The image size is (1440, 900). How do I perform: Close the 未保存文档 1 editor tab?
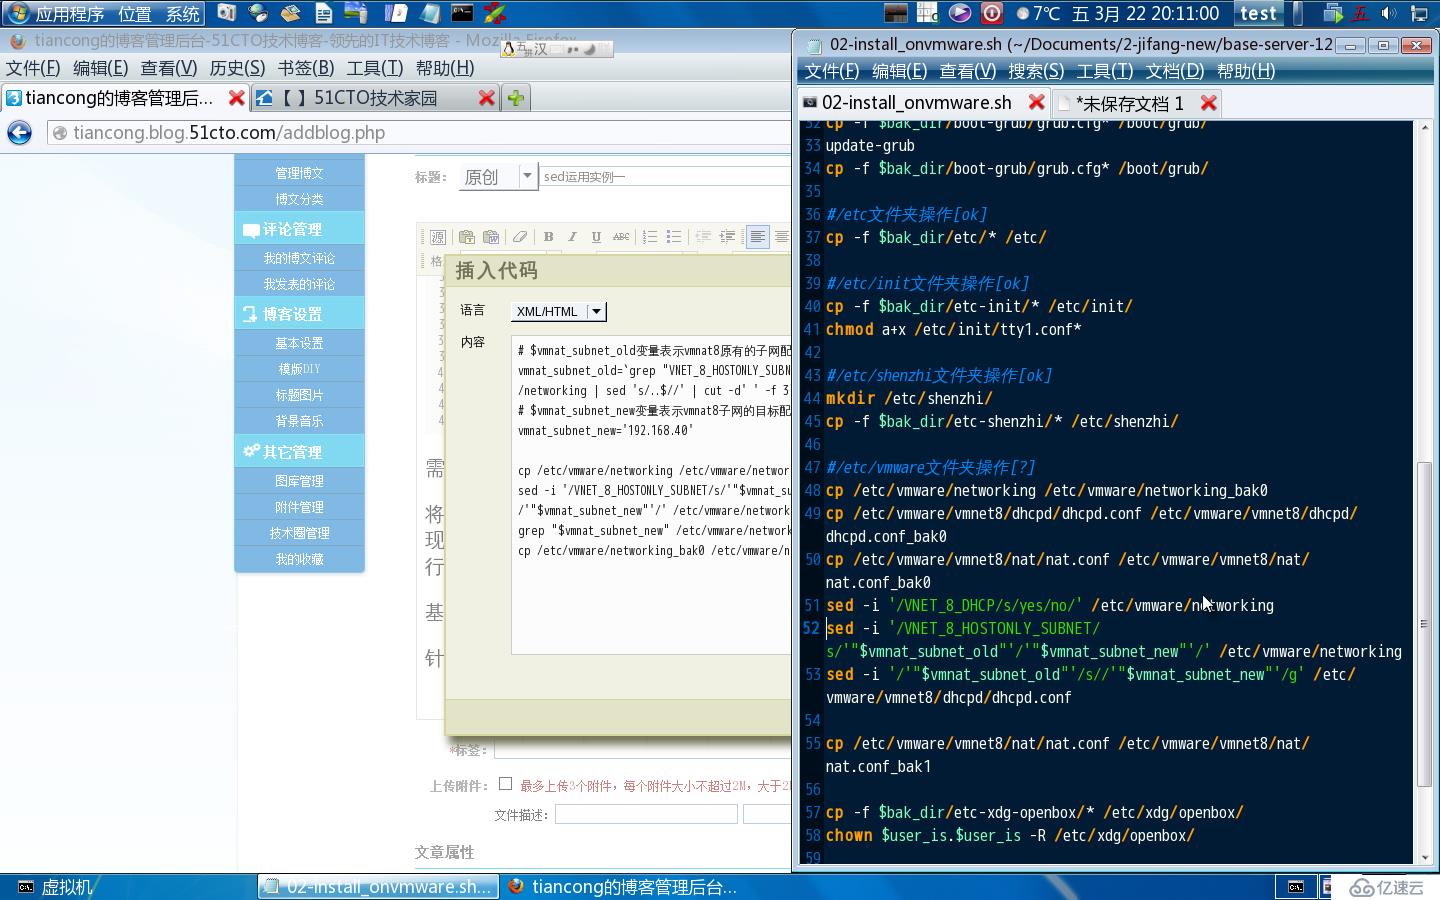click(1209, 103)
